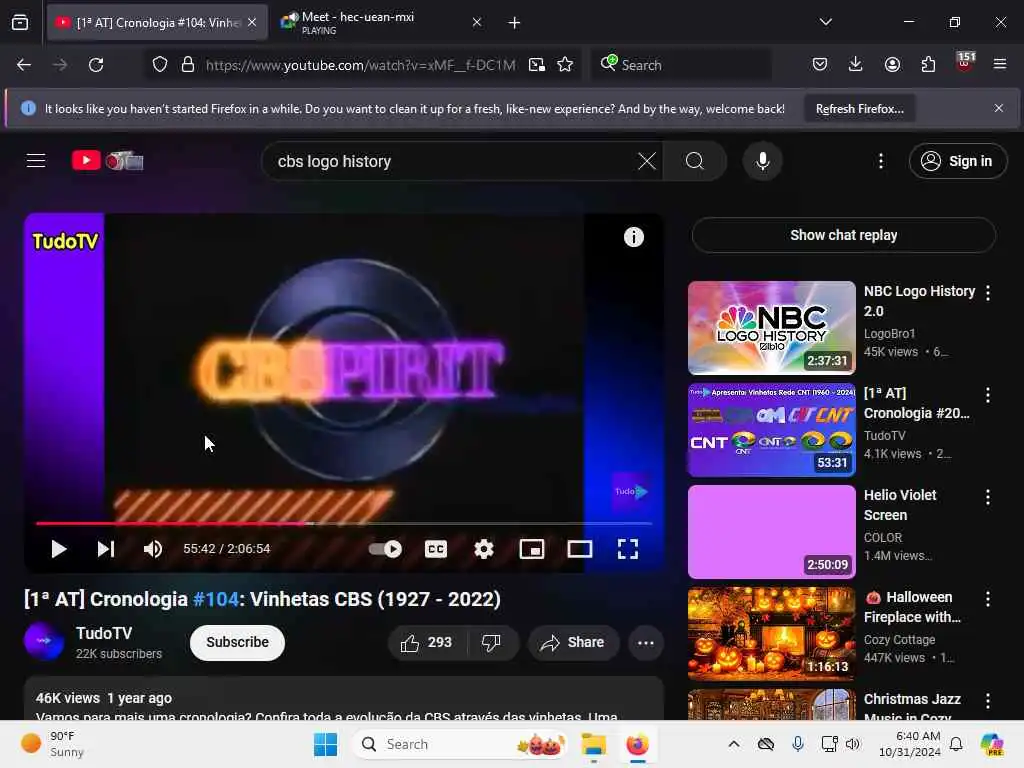Enable miniplayer mode
The height and width of the screenshot is (768, 1024).
pos(532,549)
